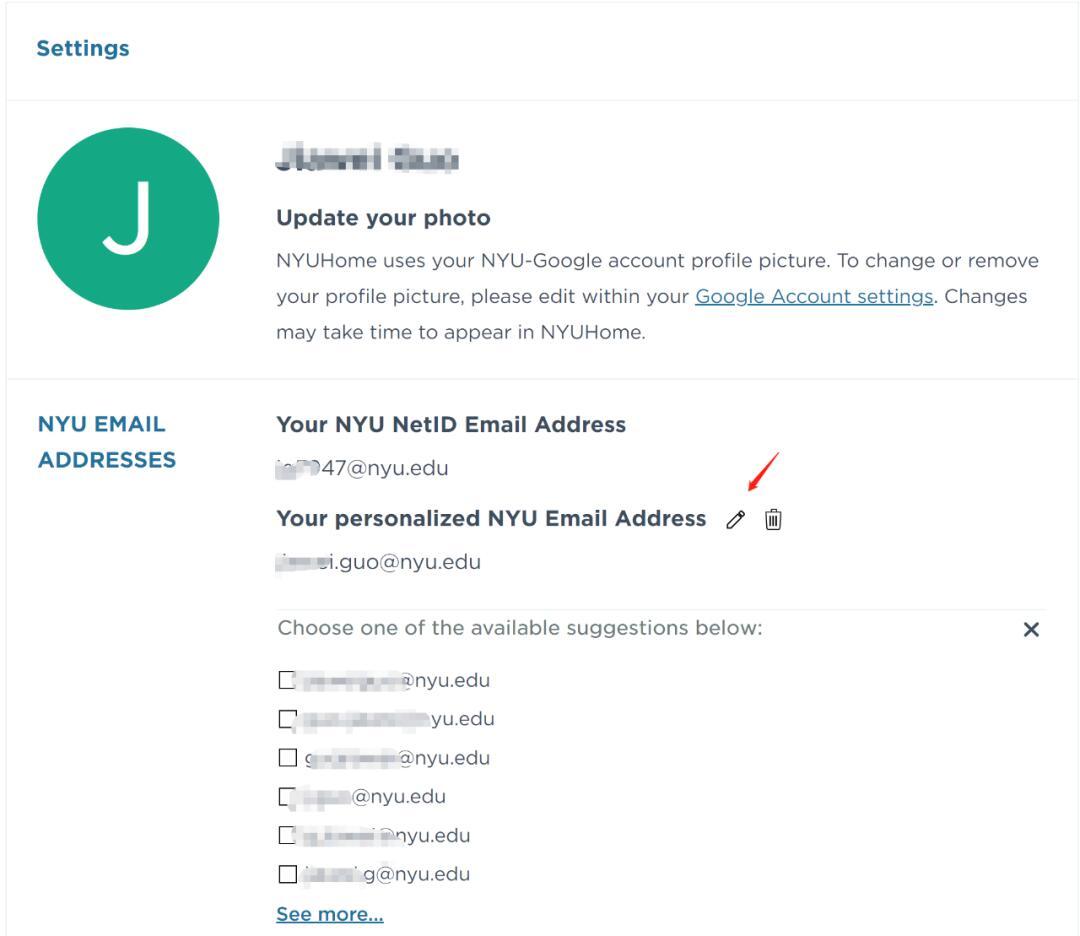
Task: Click the pencil icon to edit personalized email
Action: (736, 519)
